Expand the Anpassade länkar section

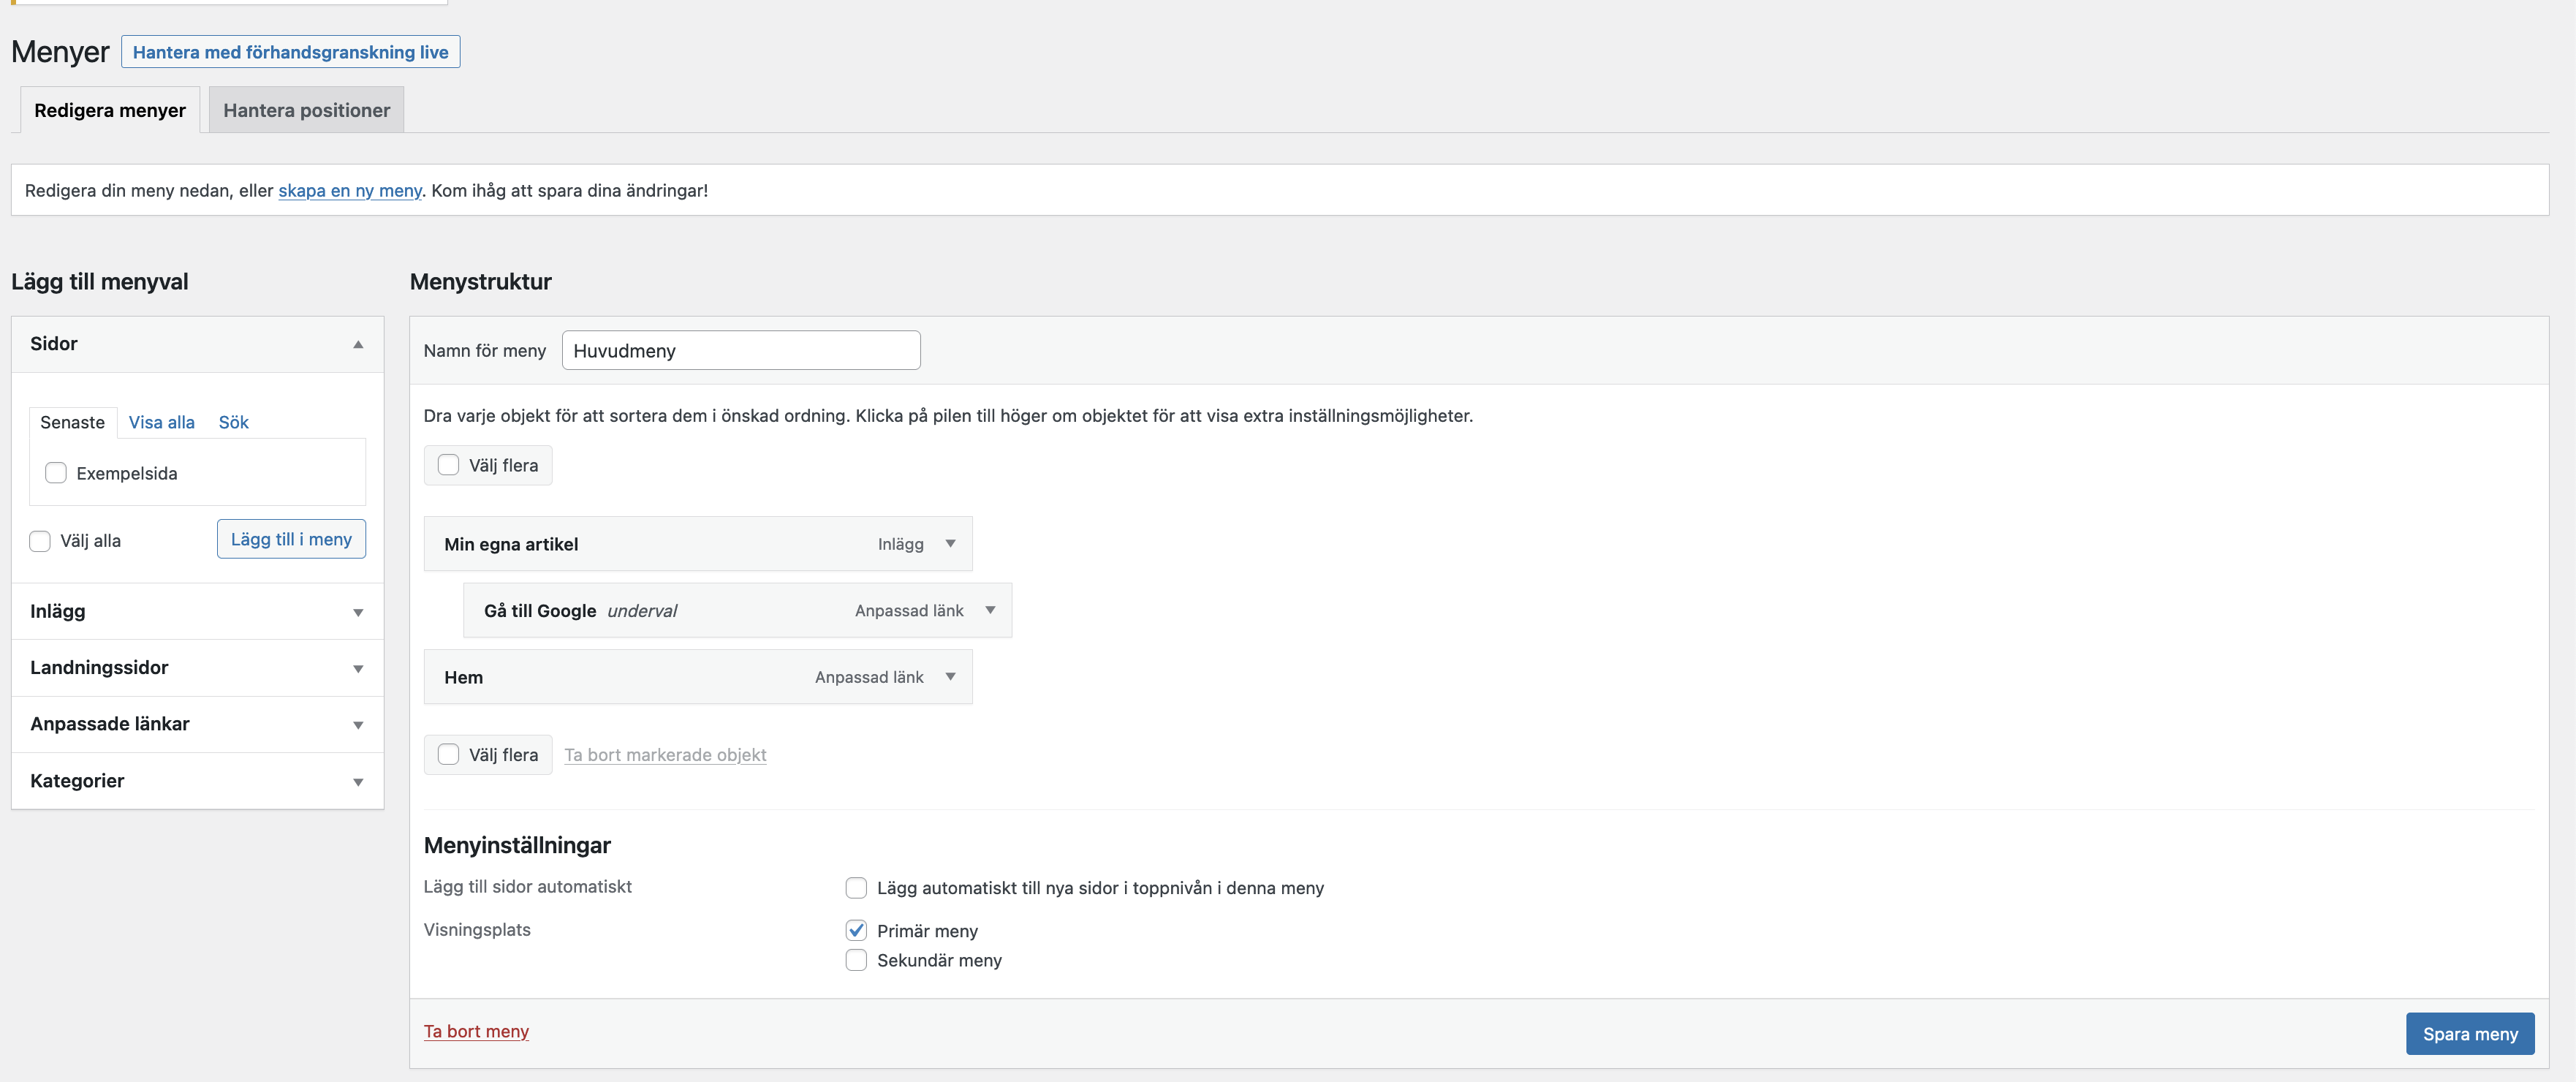(x=358, y=724)
